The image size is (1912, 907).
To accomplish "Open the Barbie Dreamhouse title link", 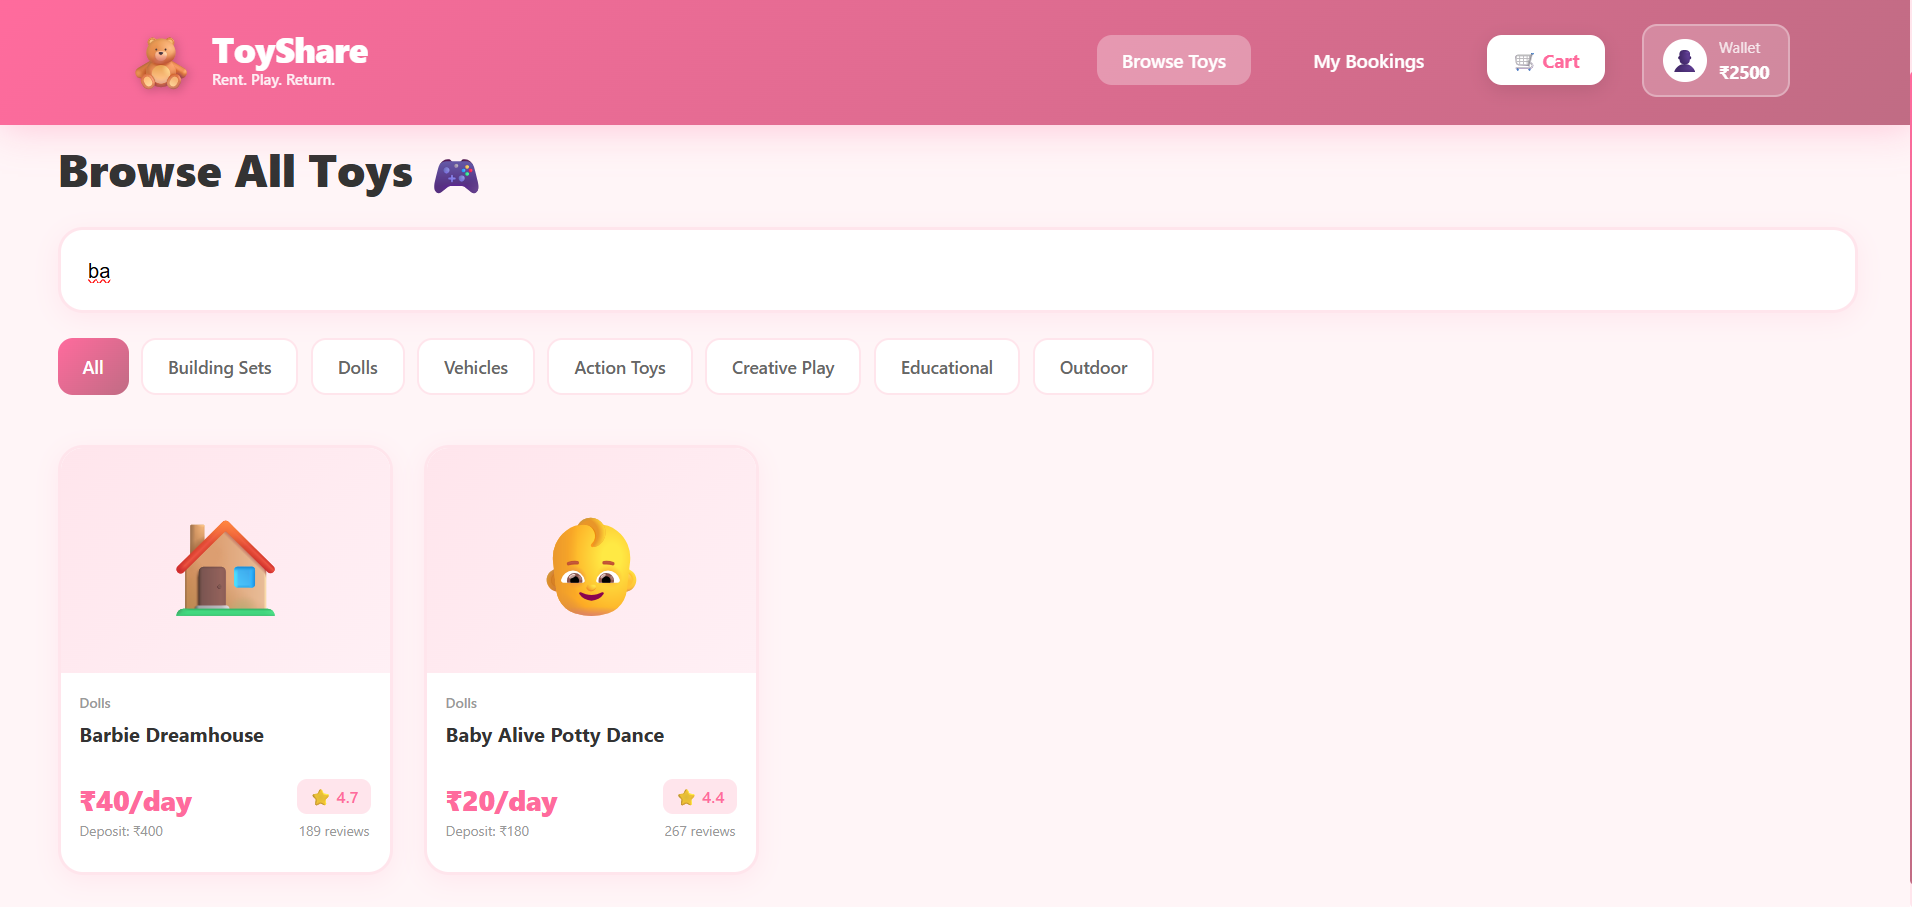I will coord(172,735).
